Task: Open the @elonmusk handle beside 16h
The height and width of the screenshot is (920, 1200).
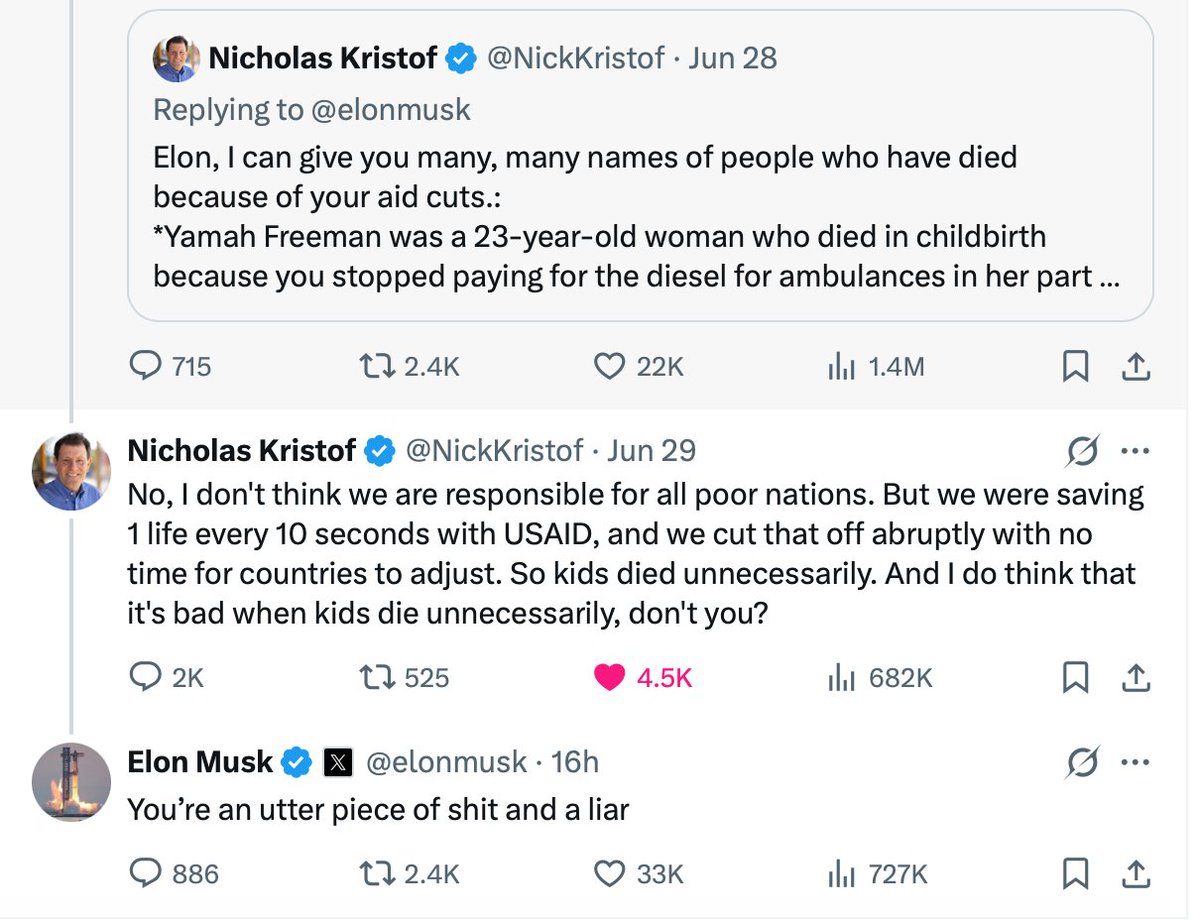Action: tap(446, 762)
